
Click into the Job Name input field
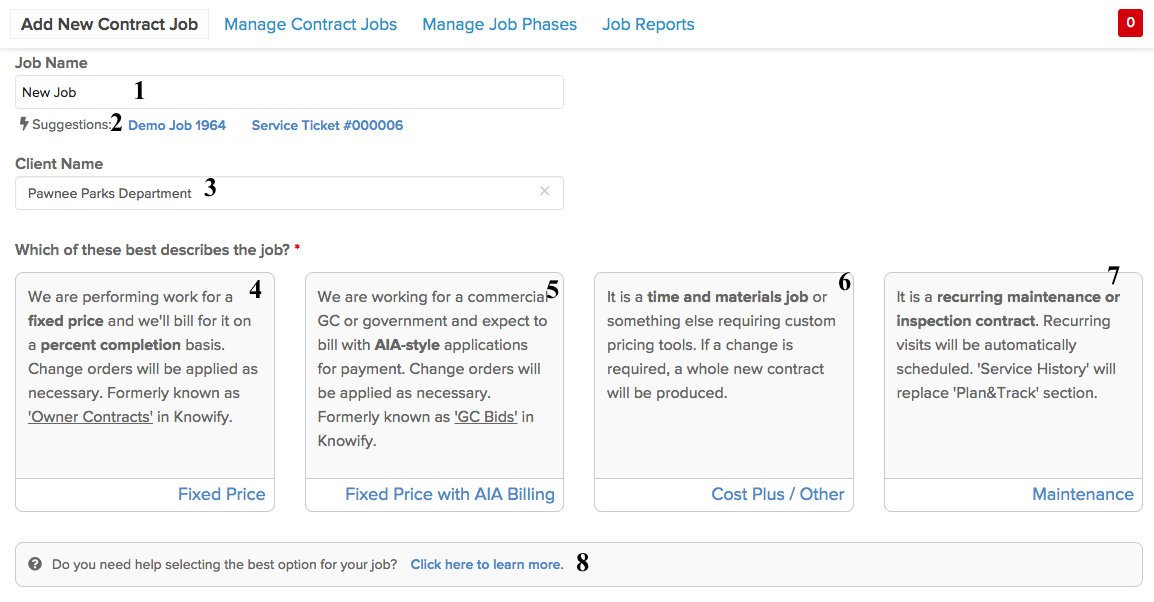coord(289,92)
